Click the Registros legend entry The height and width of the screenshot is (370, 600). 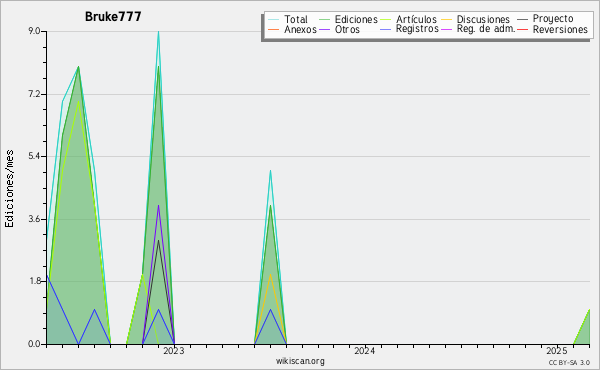(x=409, y=29)
